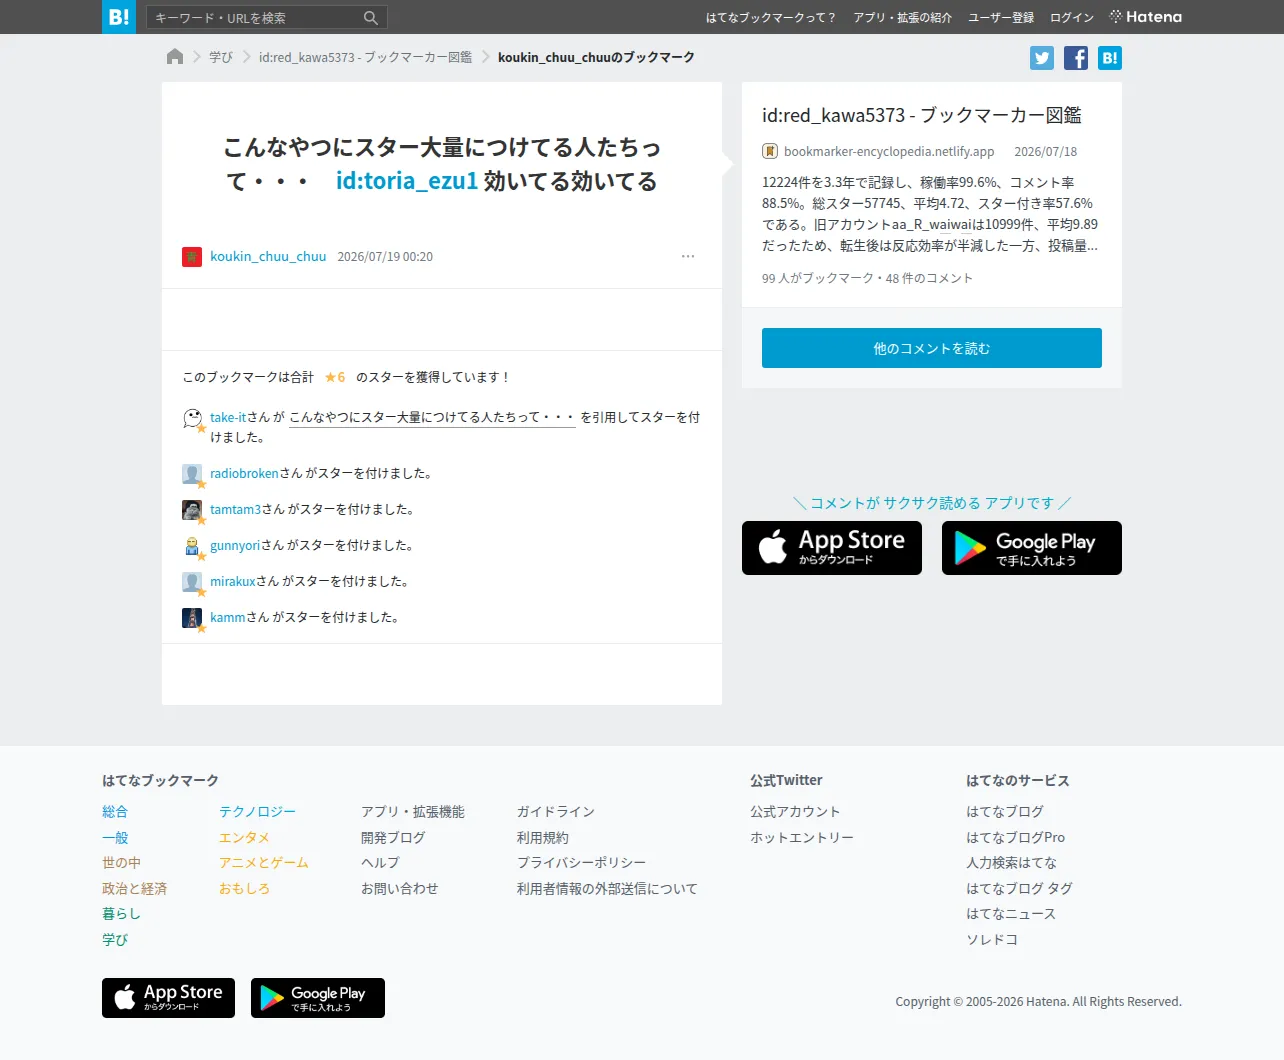Open tamtam3's profile link

tap(235, 510)
